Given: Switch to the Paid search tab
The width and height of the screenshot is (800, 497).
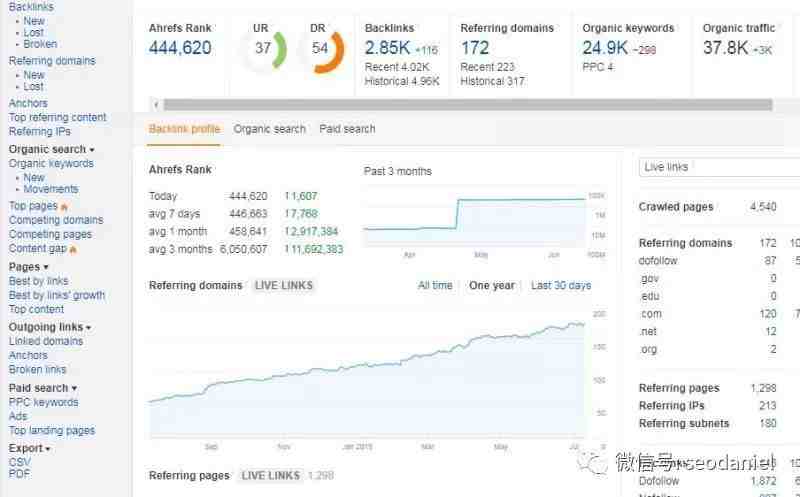Looking at the screenshot, I should click(347, 129).
